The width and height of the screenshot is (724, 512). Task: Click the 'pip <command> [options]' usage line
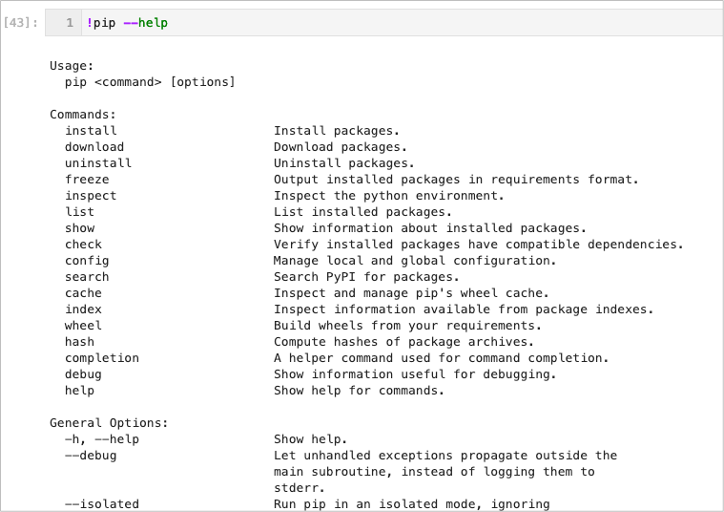click(x=150, y=82)
